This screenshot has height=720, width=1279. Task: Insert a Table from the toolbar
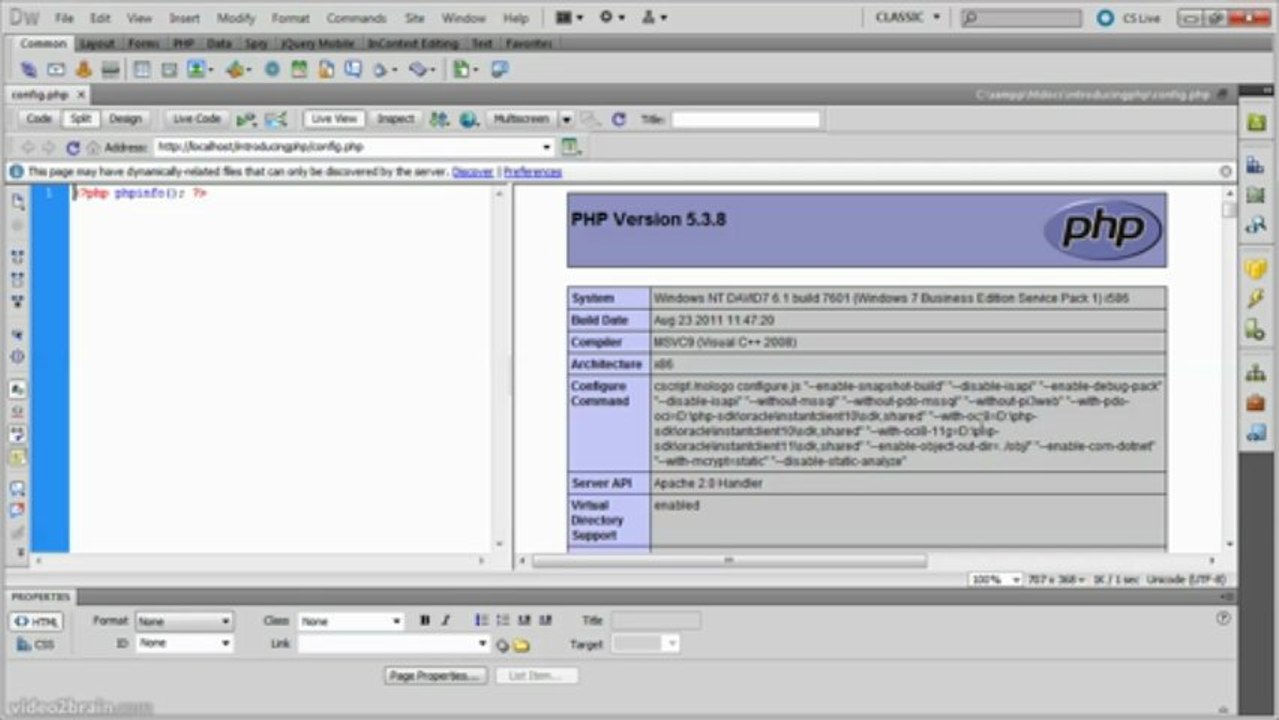coord(142,69)
